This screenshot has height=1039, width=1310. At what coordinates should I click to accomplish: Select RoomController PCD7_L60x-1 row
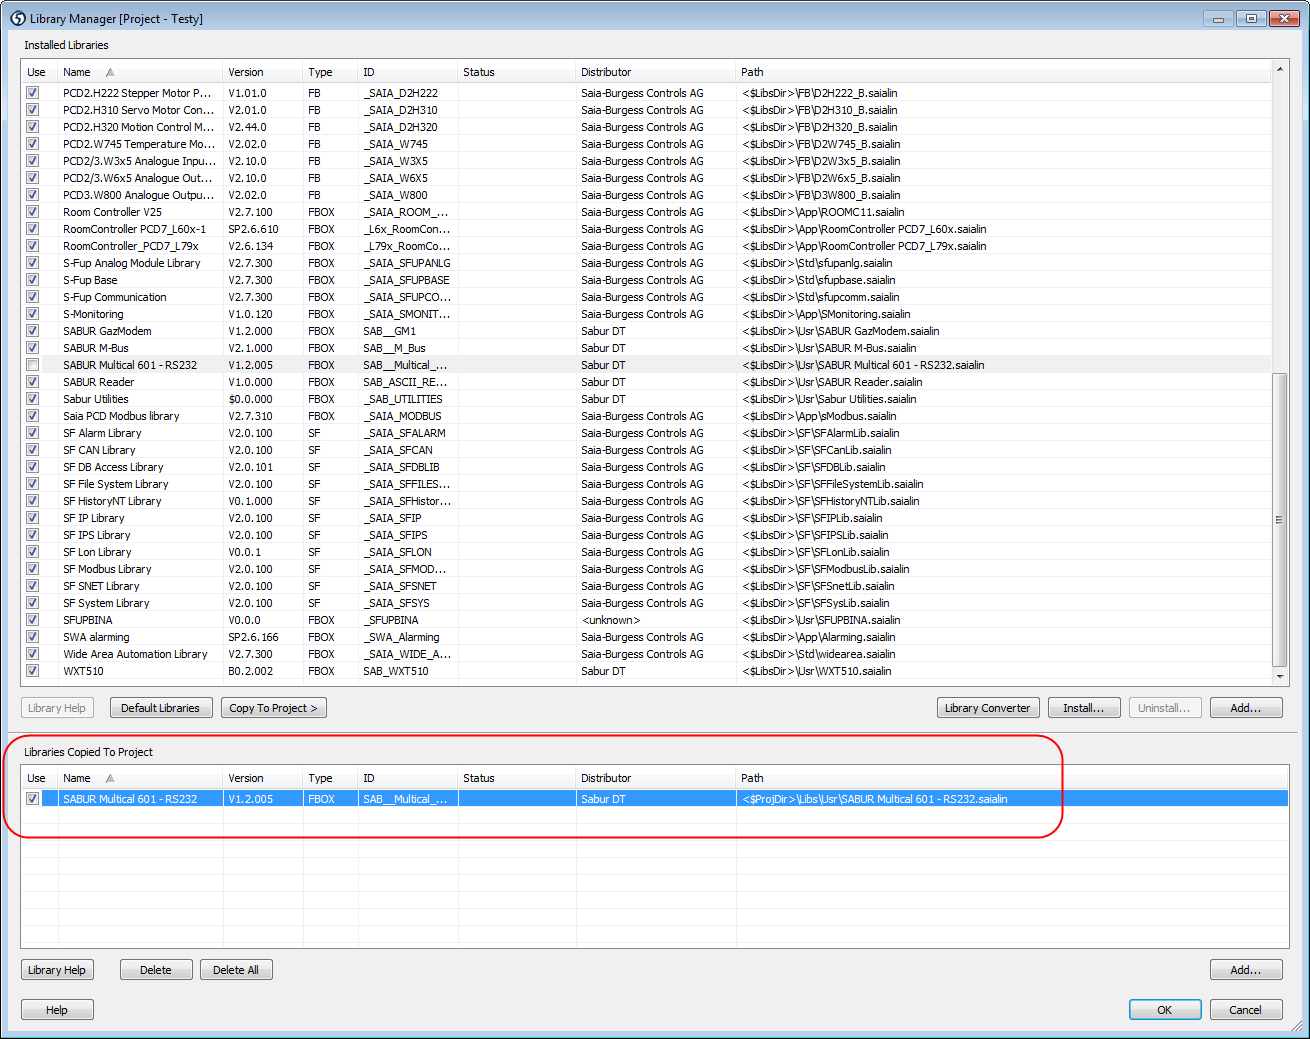(x=646, y=229)
